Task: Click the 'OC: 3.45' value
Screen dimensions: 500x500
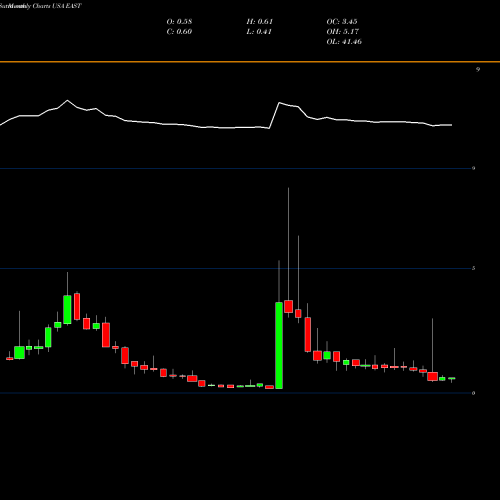Action: coord(342,22)
